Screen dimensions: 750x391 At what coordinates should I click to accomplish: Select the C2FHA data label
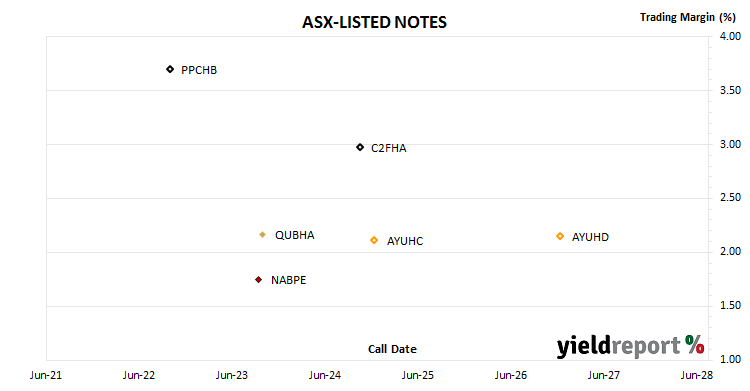click(x=389, y=148)
